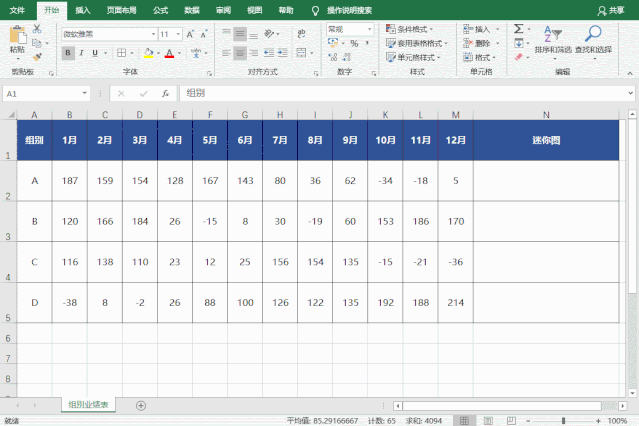Open the number format dropdown 常规
The image size is (639, 426).
(x=371, y=30)
